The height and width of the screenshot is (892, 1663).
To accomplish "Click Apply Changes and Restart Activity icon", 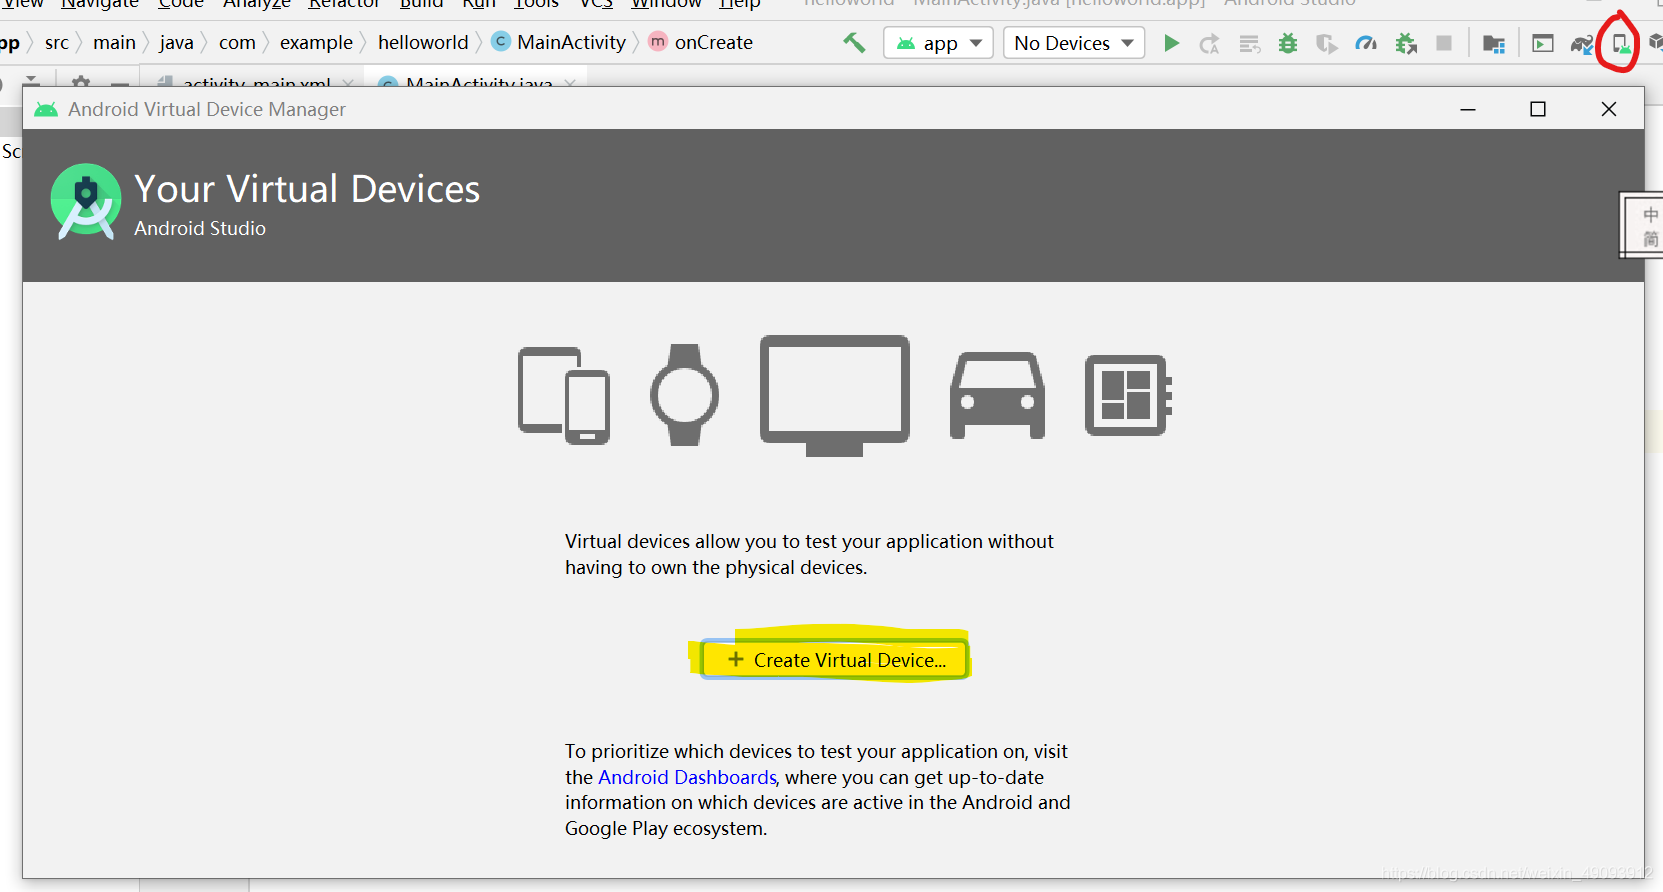I will click(x=1210, y=43).
